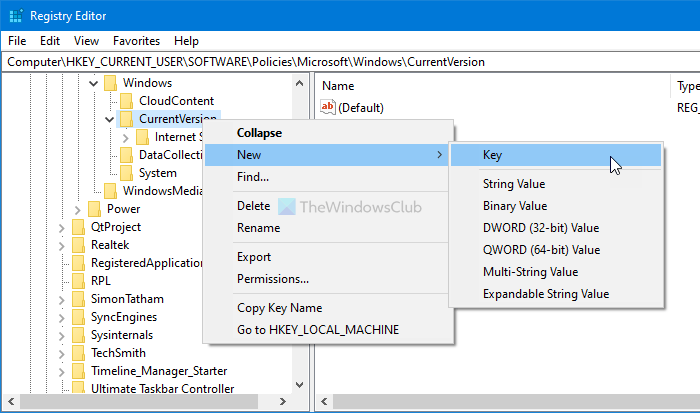Expand the SyncEngines key
Image resolution: width=700 pixels, height=413 pixels.
[x=62, y=318]
